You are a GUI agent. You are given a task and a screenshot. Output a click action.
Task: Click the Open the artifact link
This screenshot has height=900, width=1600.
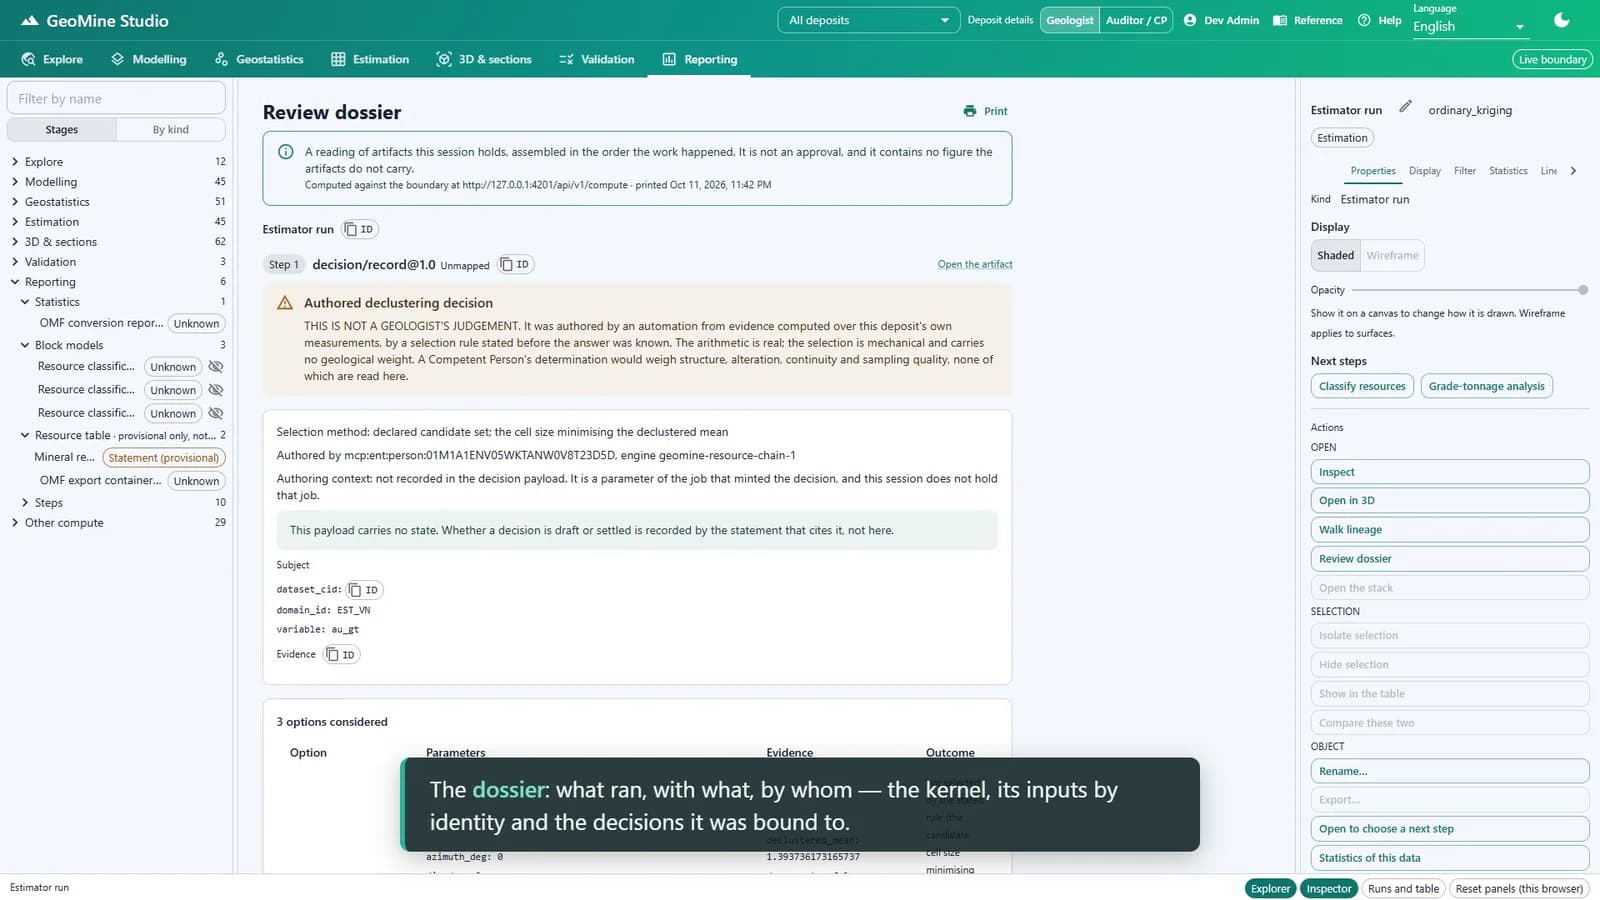point(974,265)
